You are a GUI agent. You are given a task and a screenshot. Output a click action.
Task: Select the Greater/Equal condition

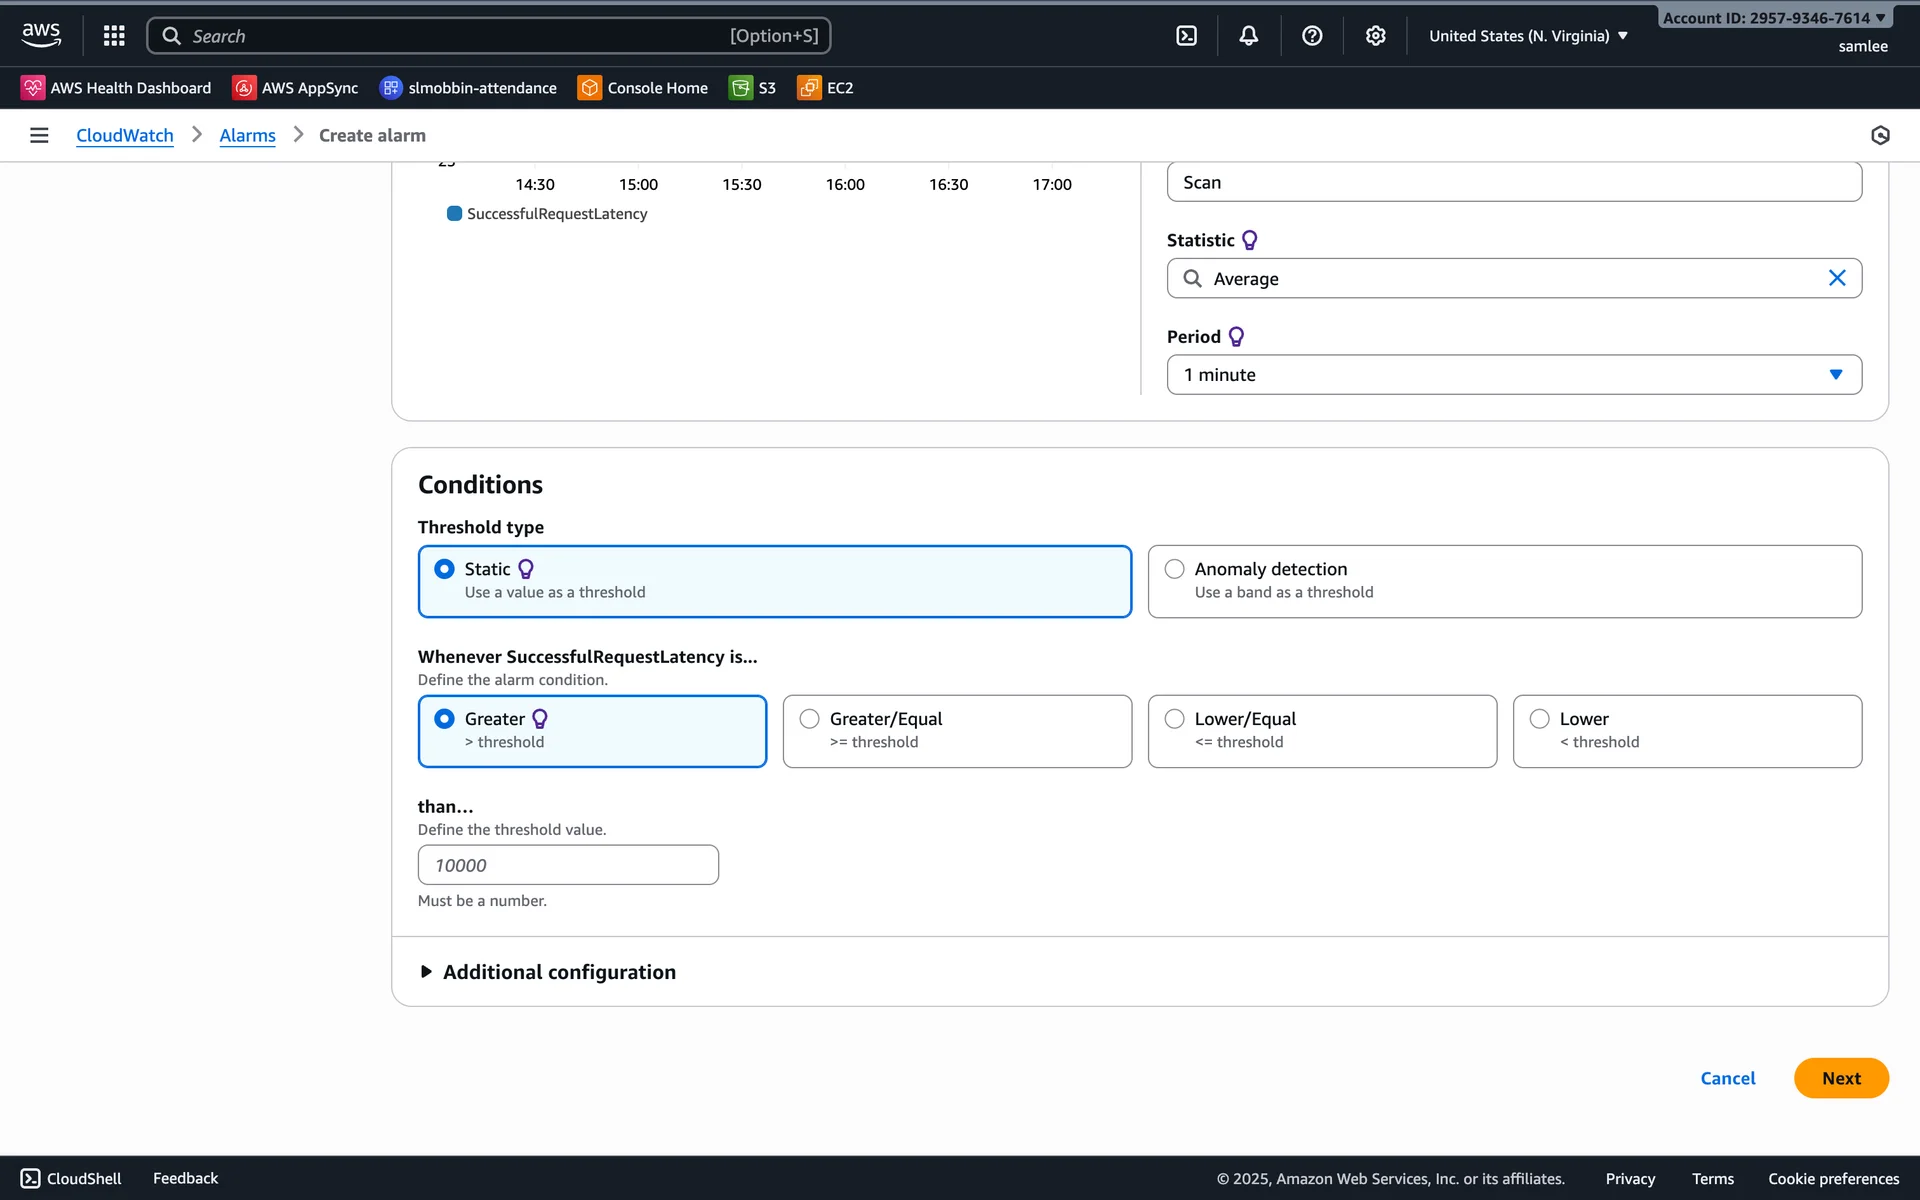coord(810,719)
